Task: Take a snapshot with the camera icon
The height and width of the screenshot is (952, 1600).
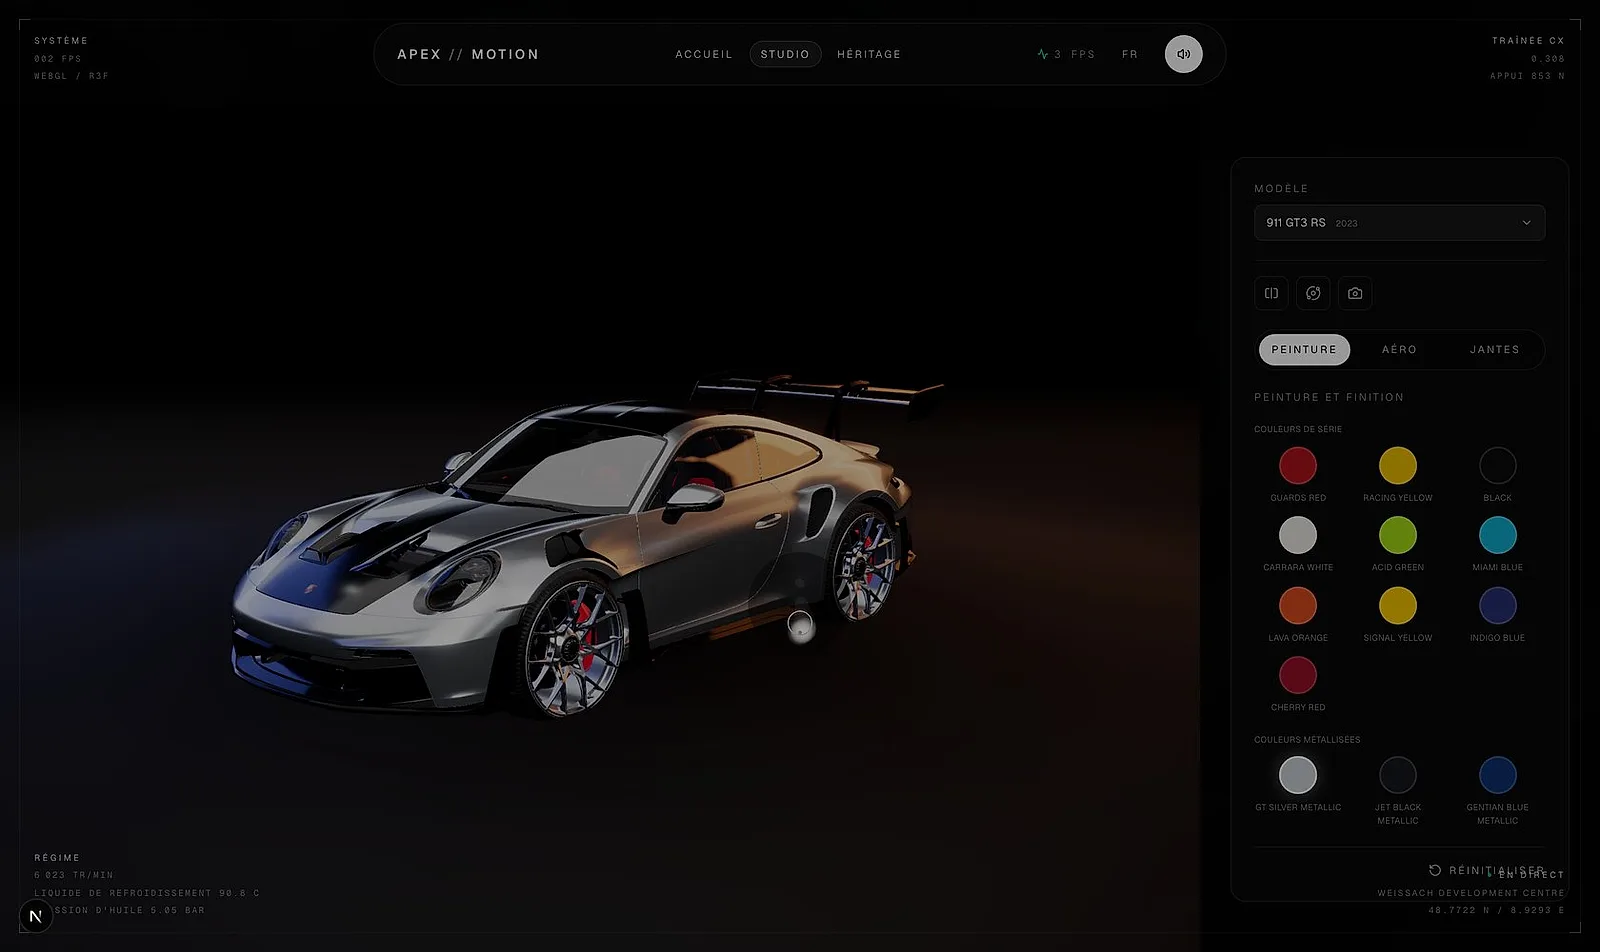Action: click(x=1355, y=293)
